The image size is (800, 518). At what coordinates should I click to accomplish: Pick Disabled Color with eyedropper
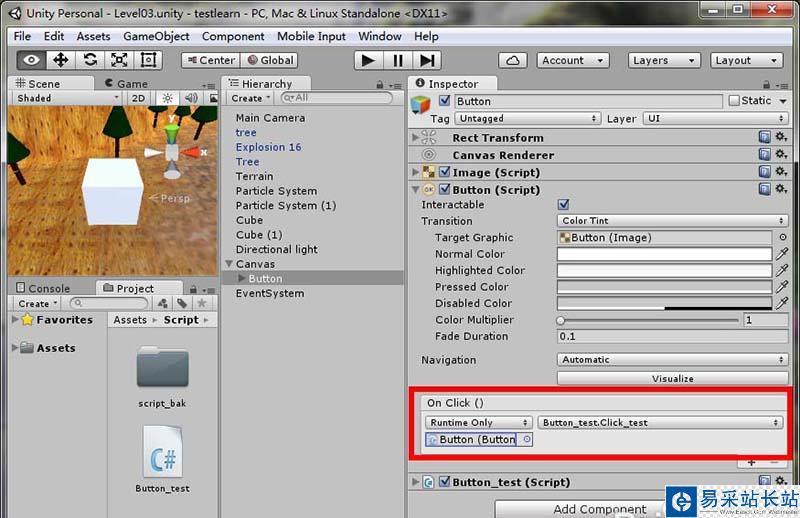coord(782,303)
